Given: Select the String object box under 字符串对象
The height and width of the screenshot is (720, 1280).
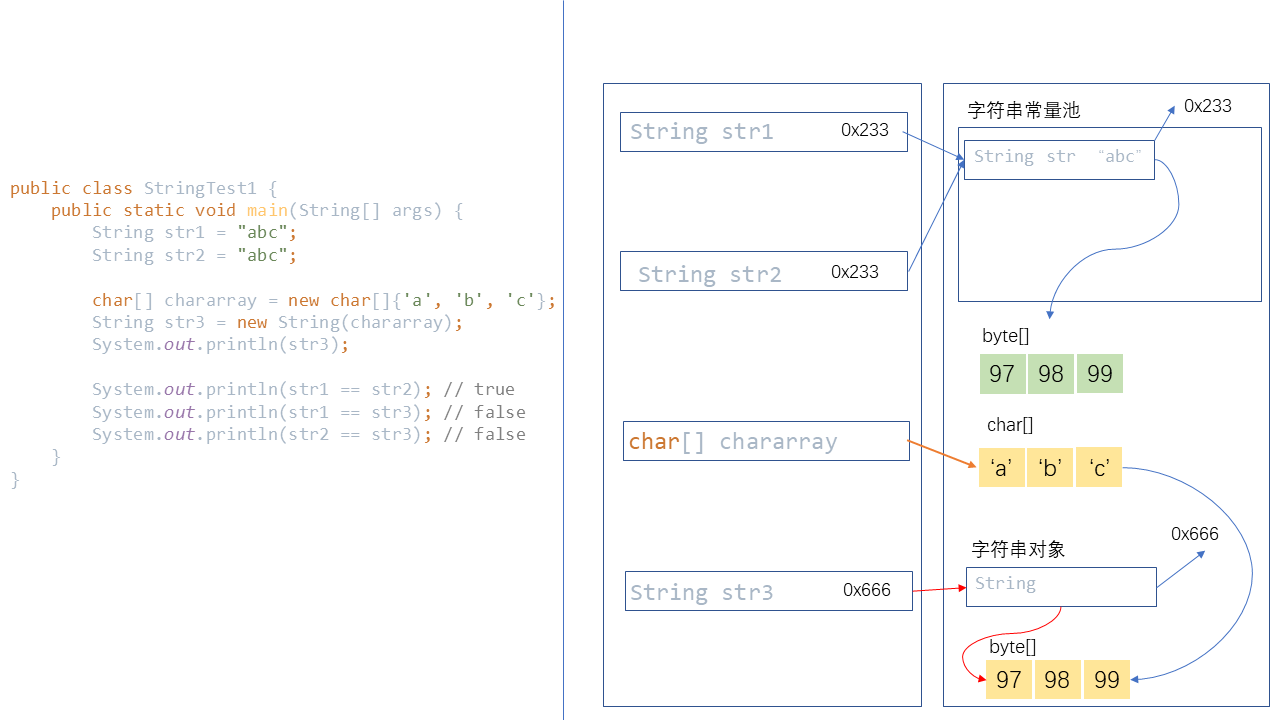Looking at the screenshot, I should (x=1061, y=586).
